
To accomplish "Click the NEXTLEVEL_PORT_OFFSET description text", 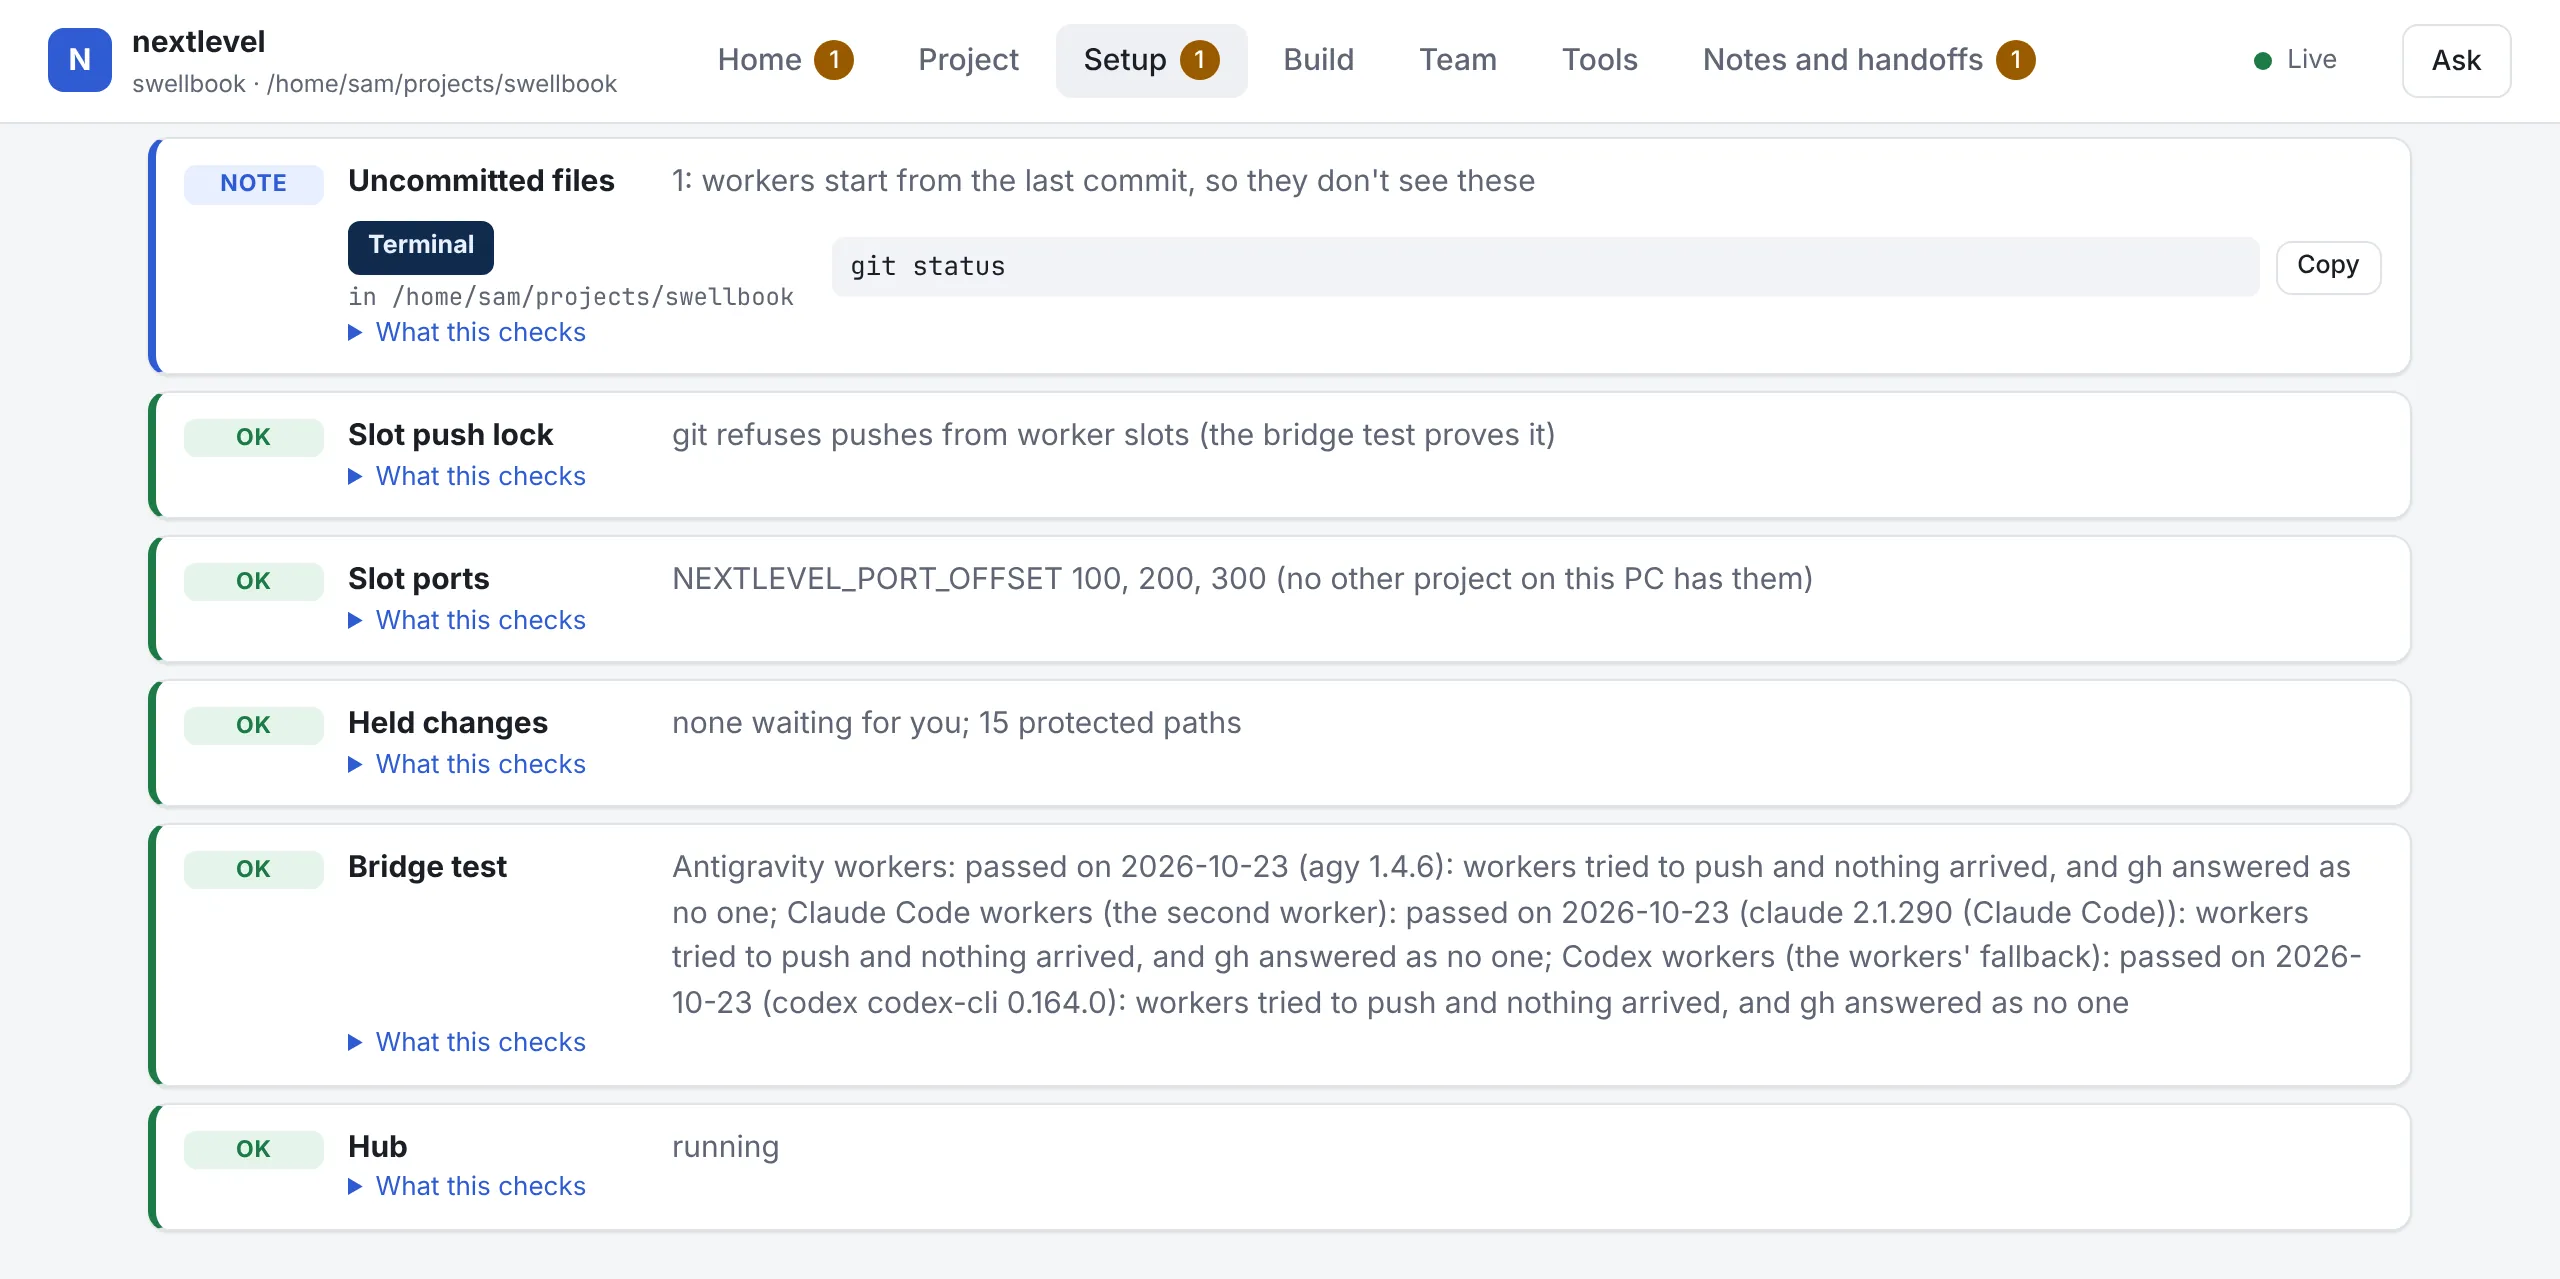I will click(1242, 579).
